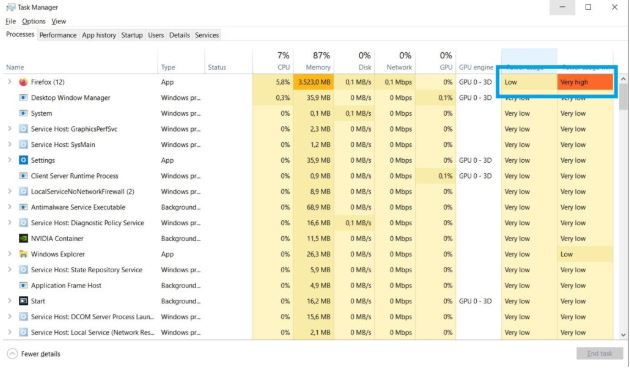Open the Options menu
Viewport: 630px width, 368px height.
tap(33, 21)
